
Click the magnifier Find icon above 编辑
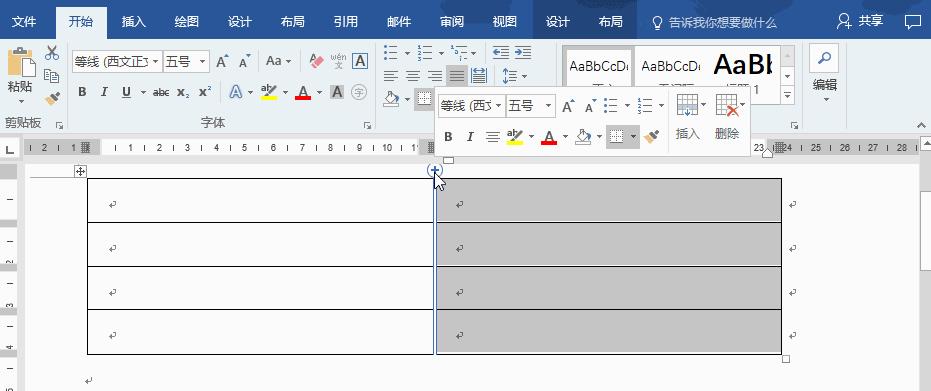824,58
